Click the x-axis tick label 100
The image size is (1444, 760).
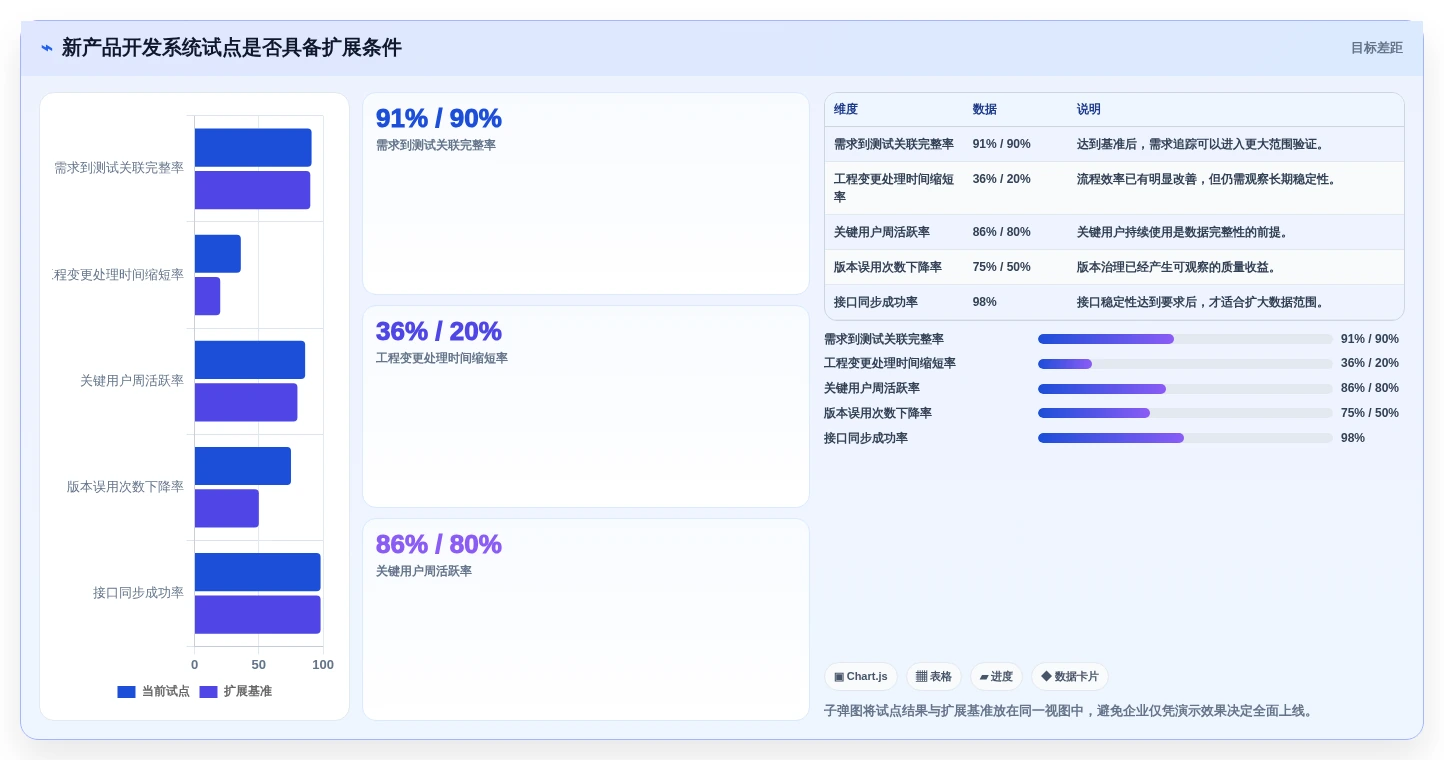pos(323,665)
